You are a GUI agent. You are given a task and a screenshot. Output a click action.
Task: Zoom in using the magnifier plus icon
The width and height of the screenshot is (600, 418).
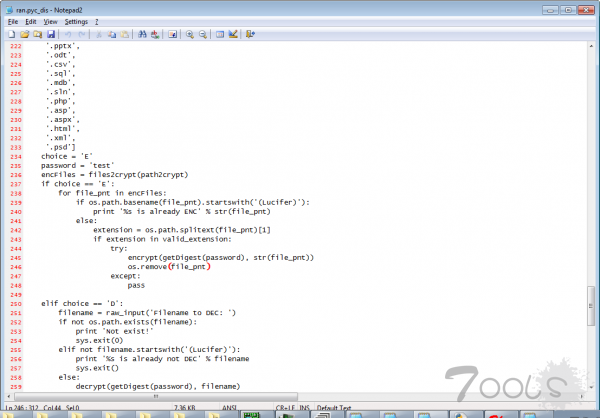click(191, 33)
